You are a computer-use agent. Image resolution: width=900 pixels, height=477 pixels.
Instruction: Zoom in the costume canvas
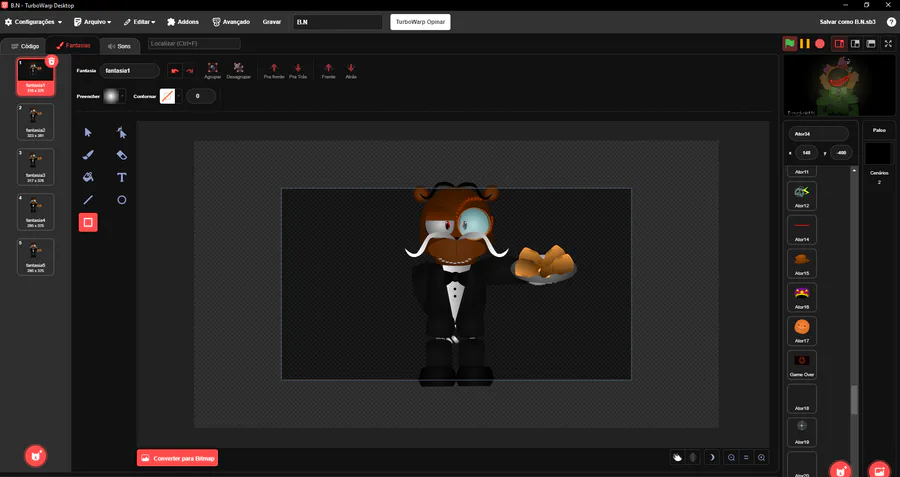tap(761, 457)
